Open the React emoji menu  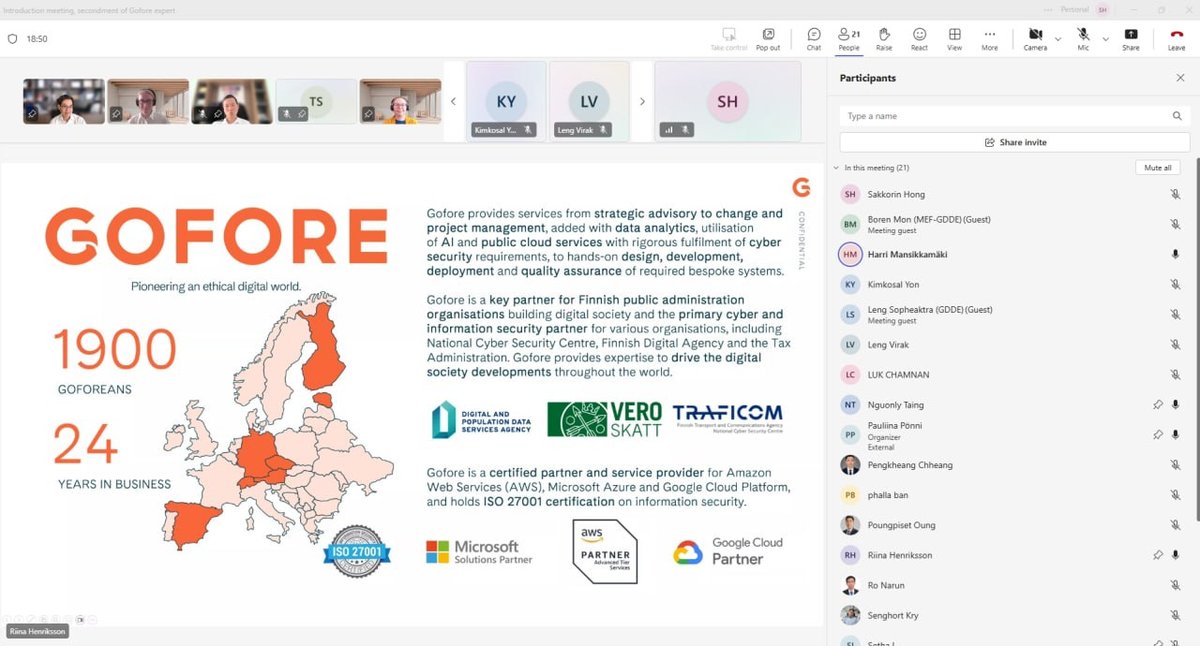(x=919, y=38)
